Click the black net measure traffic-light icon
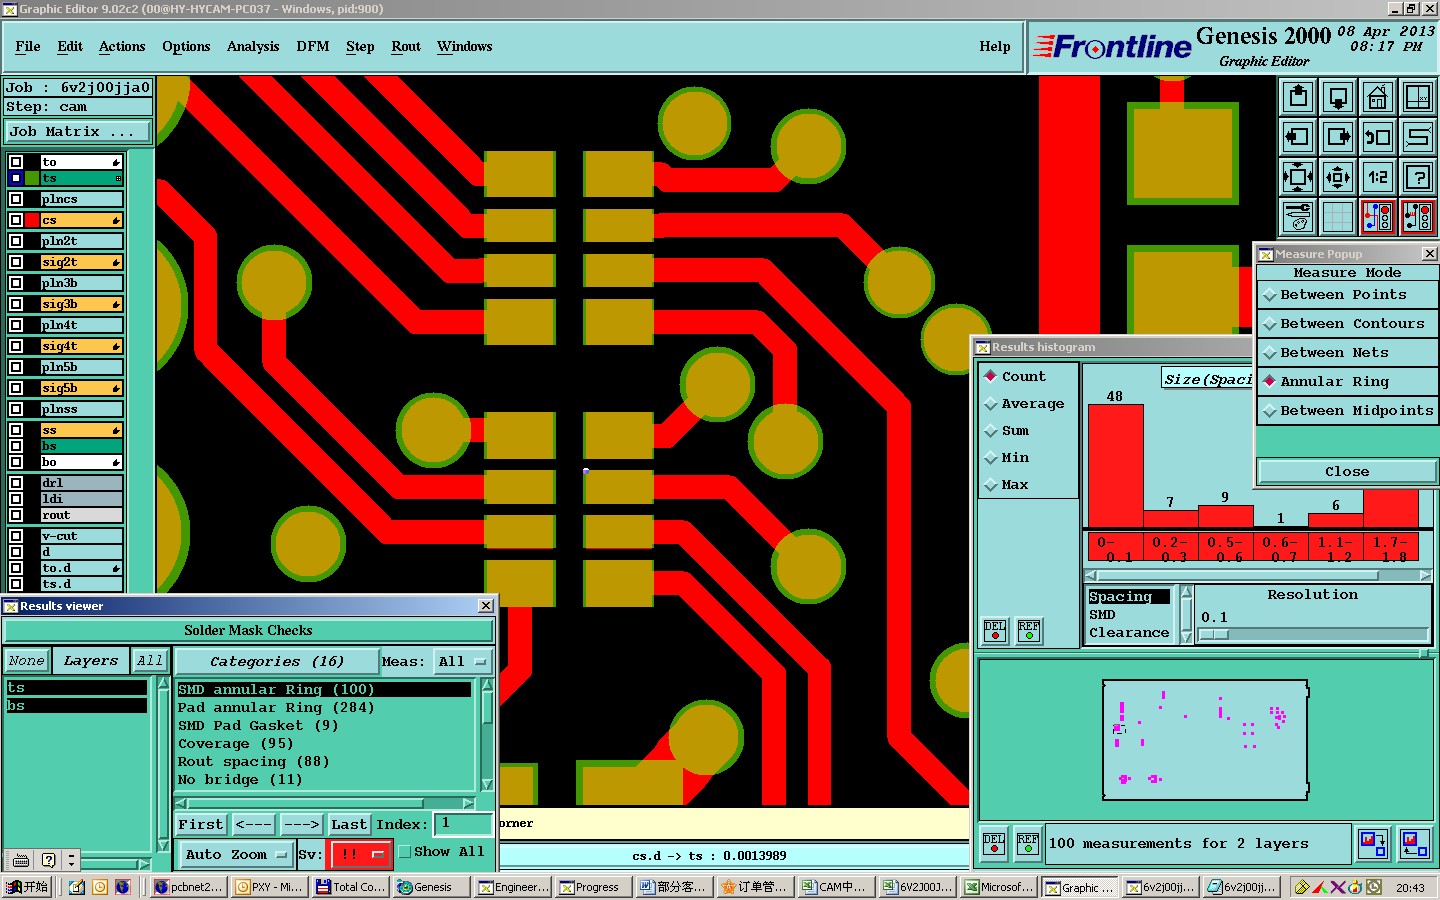1440x900 pixels. coord(1418,216)
